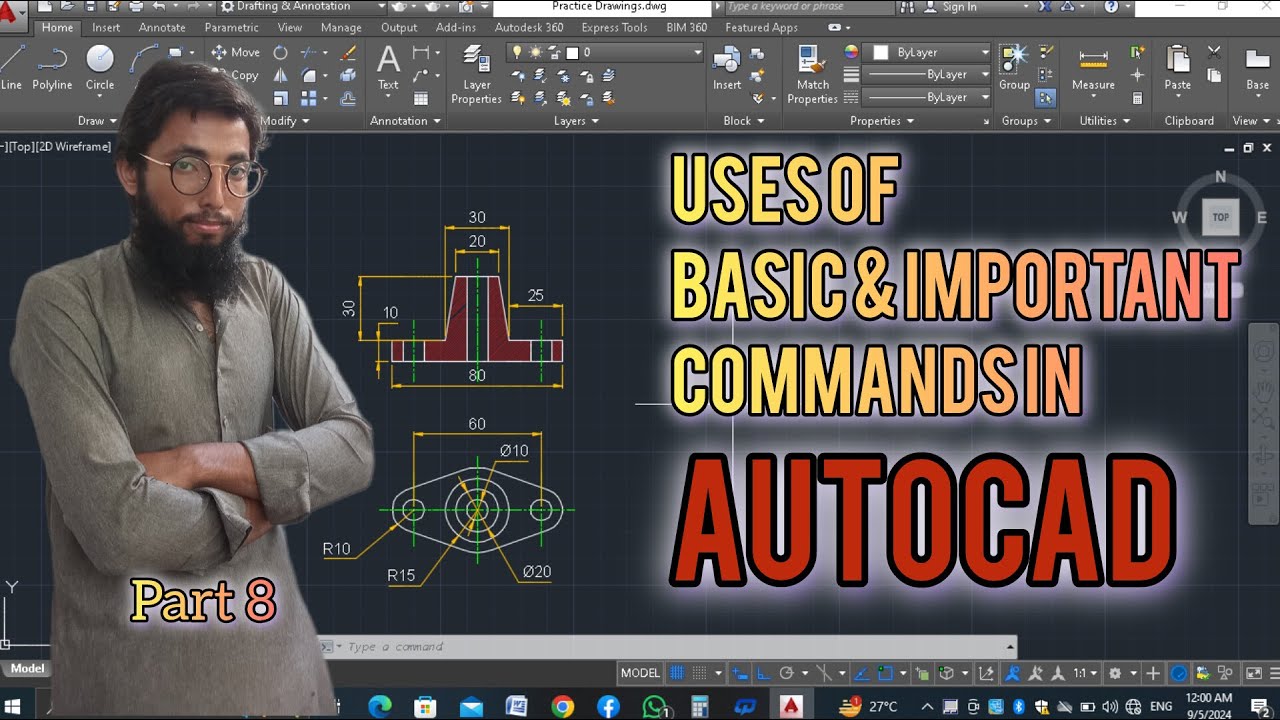Click the Scale tool icon
Viewport: 1280px width, 720px height.
(281, 98)
